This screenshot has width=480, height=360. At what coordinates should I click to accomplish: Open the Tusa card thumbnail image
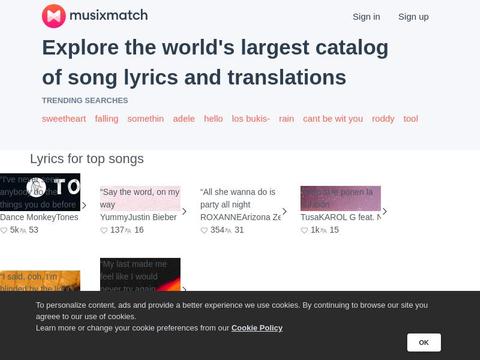click(340, 198)
